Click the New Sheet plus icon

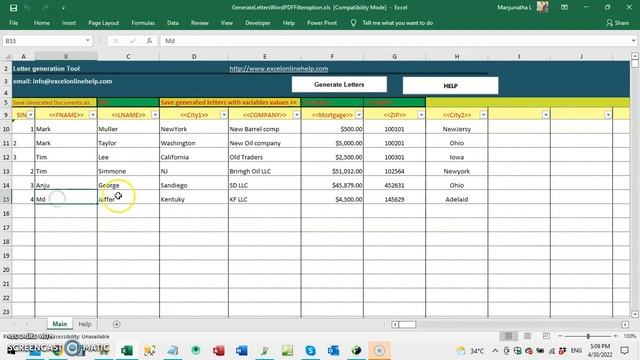(x=116, y=324)
